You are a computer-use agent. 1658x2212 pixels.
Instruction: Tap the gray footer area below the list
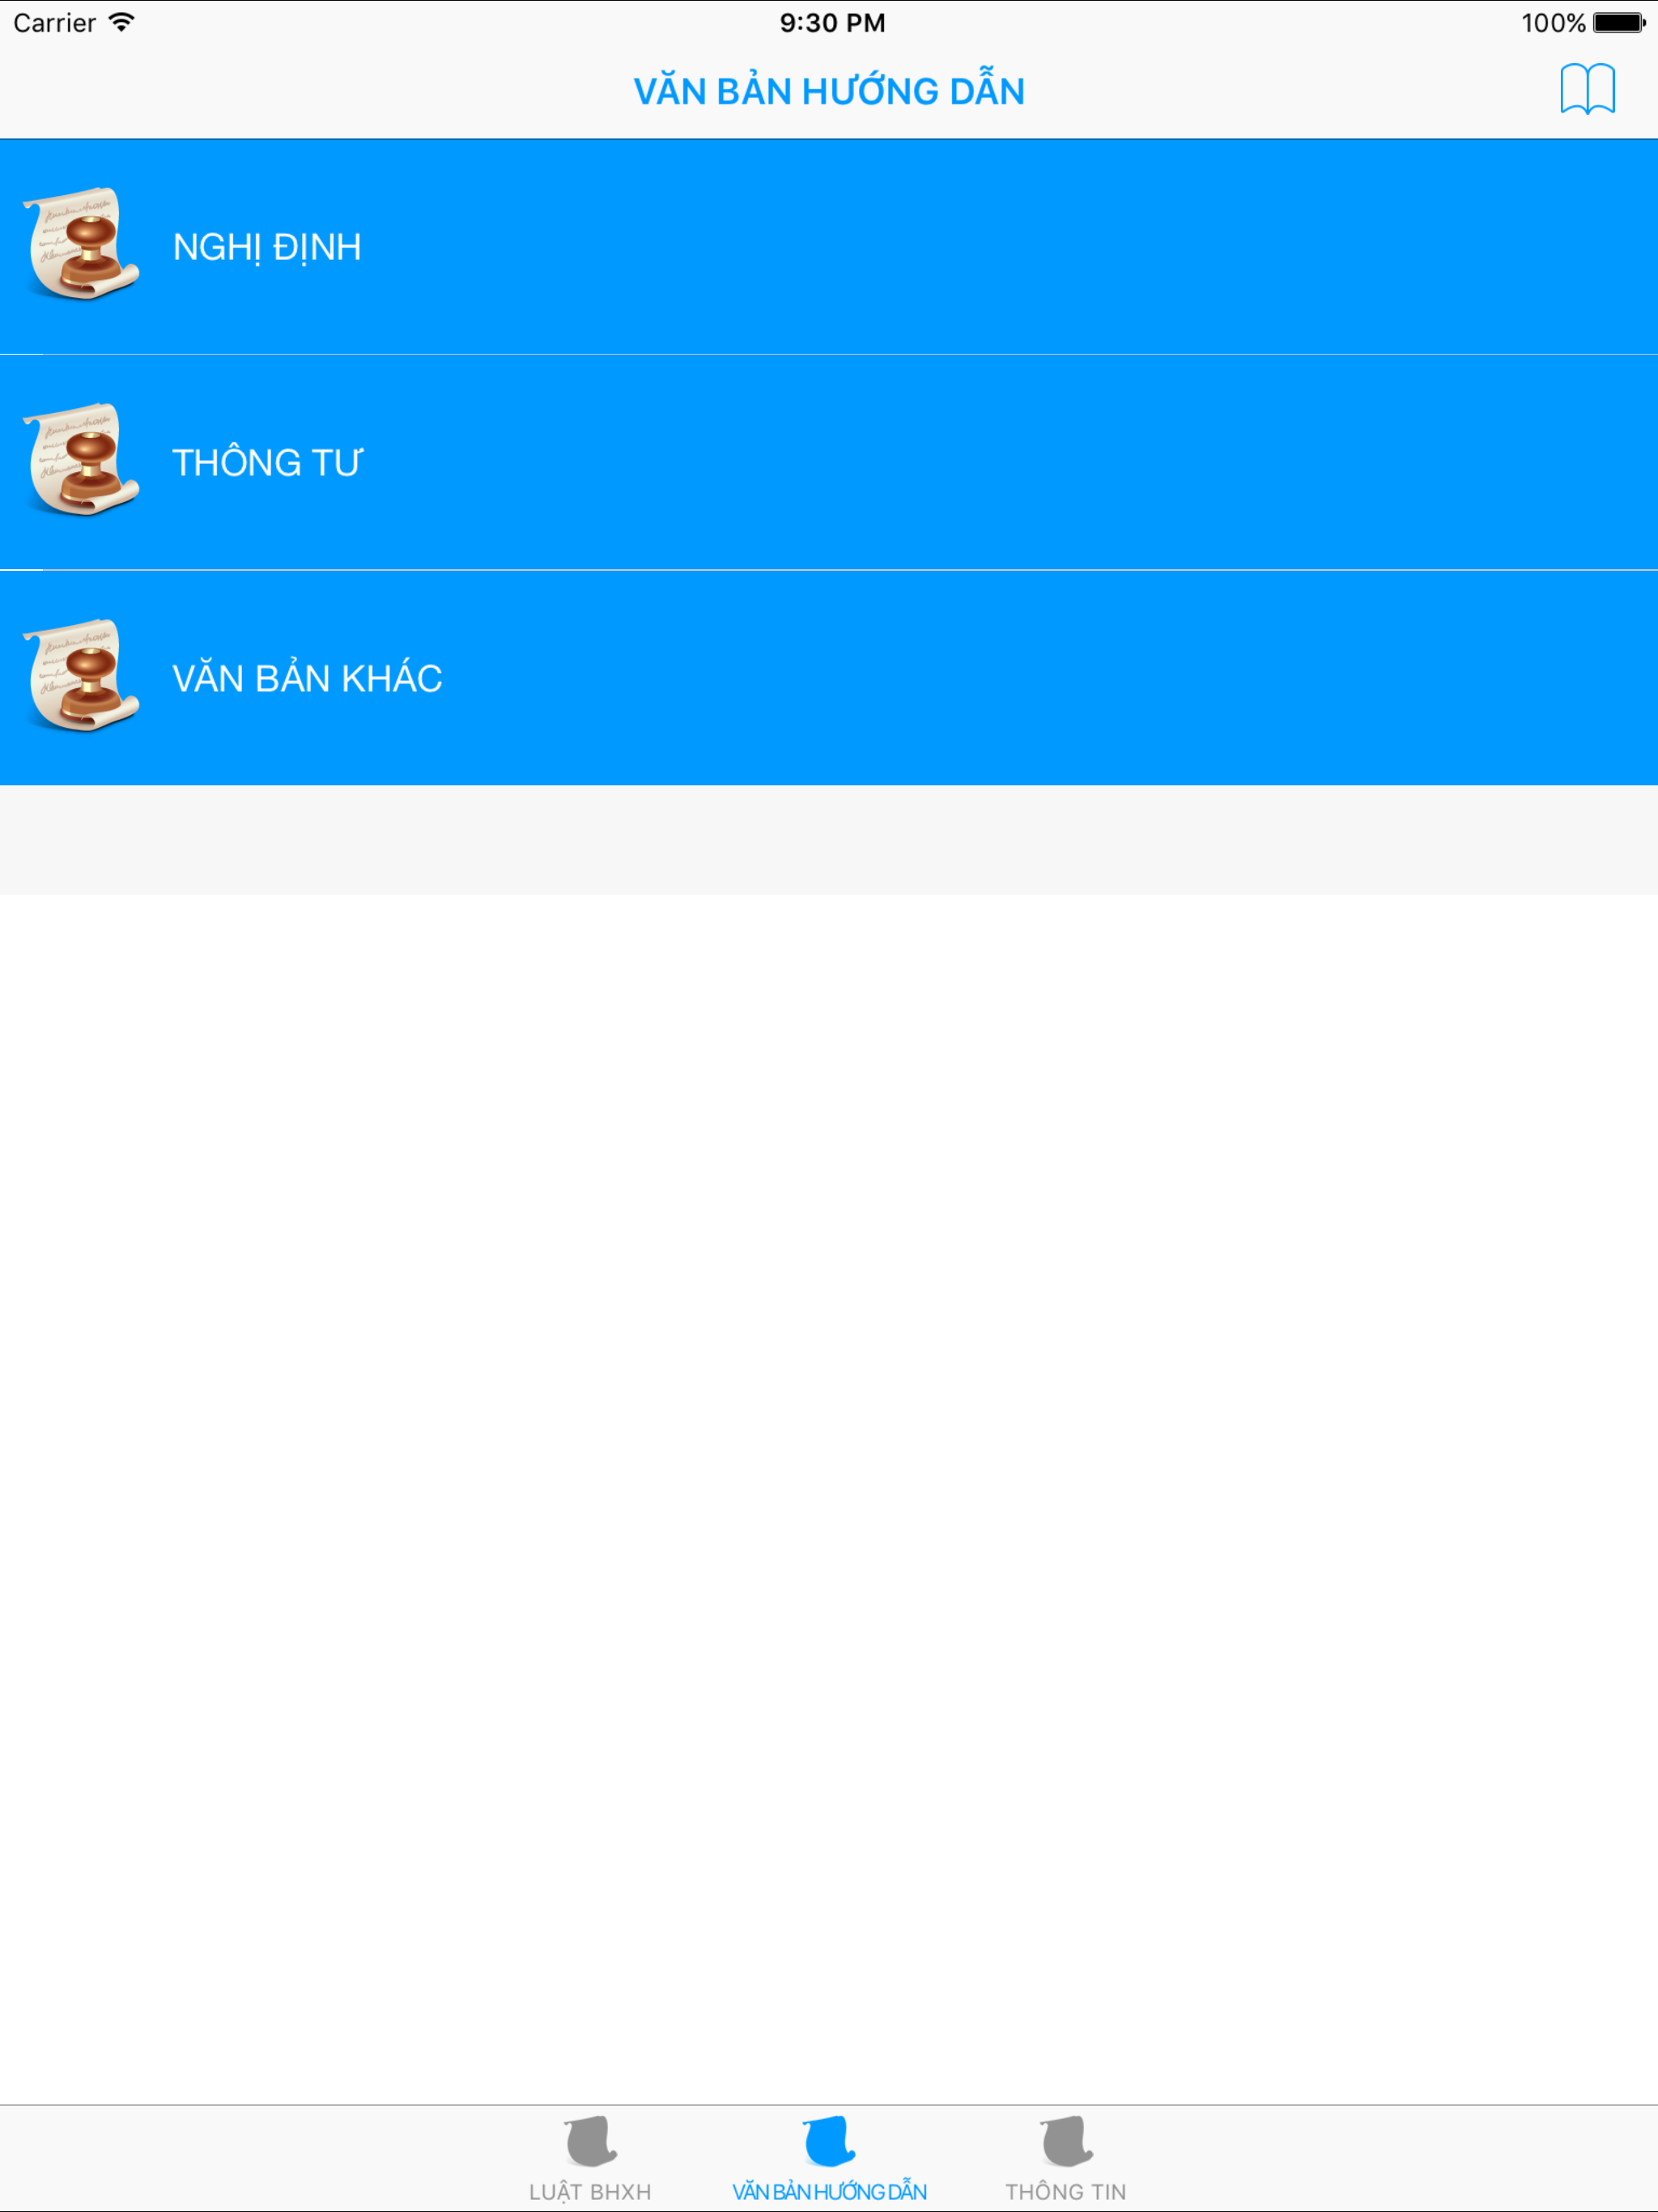pyautogui.click(x=829, y=840)
